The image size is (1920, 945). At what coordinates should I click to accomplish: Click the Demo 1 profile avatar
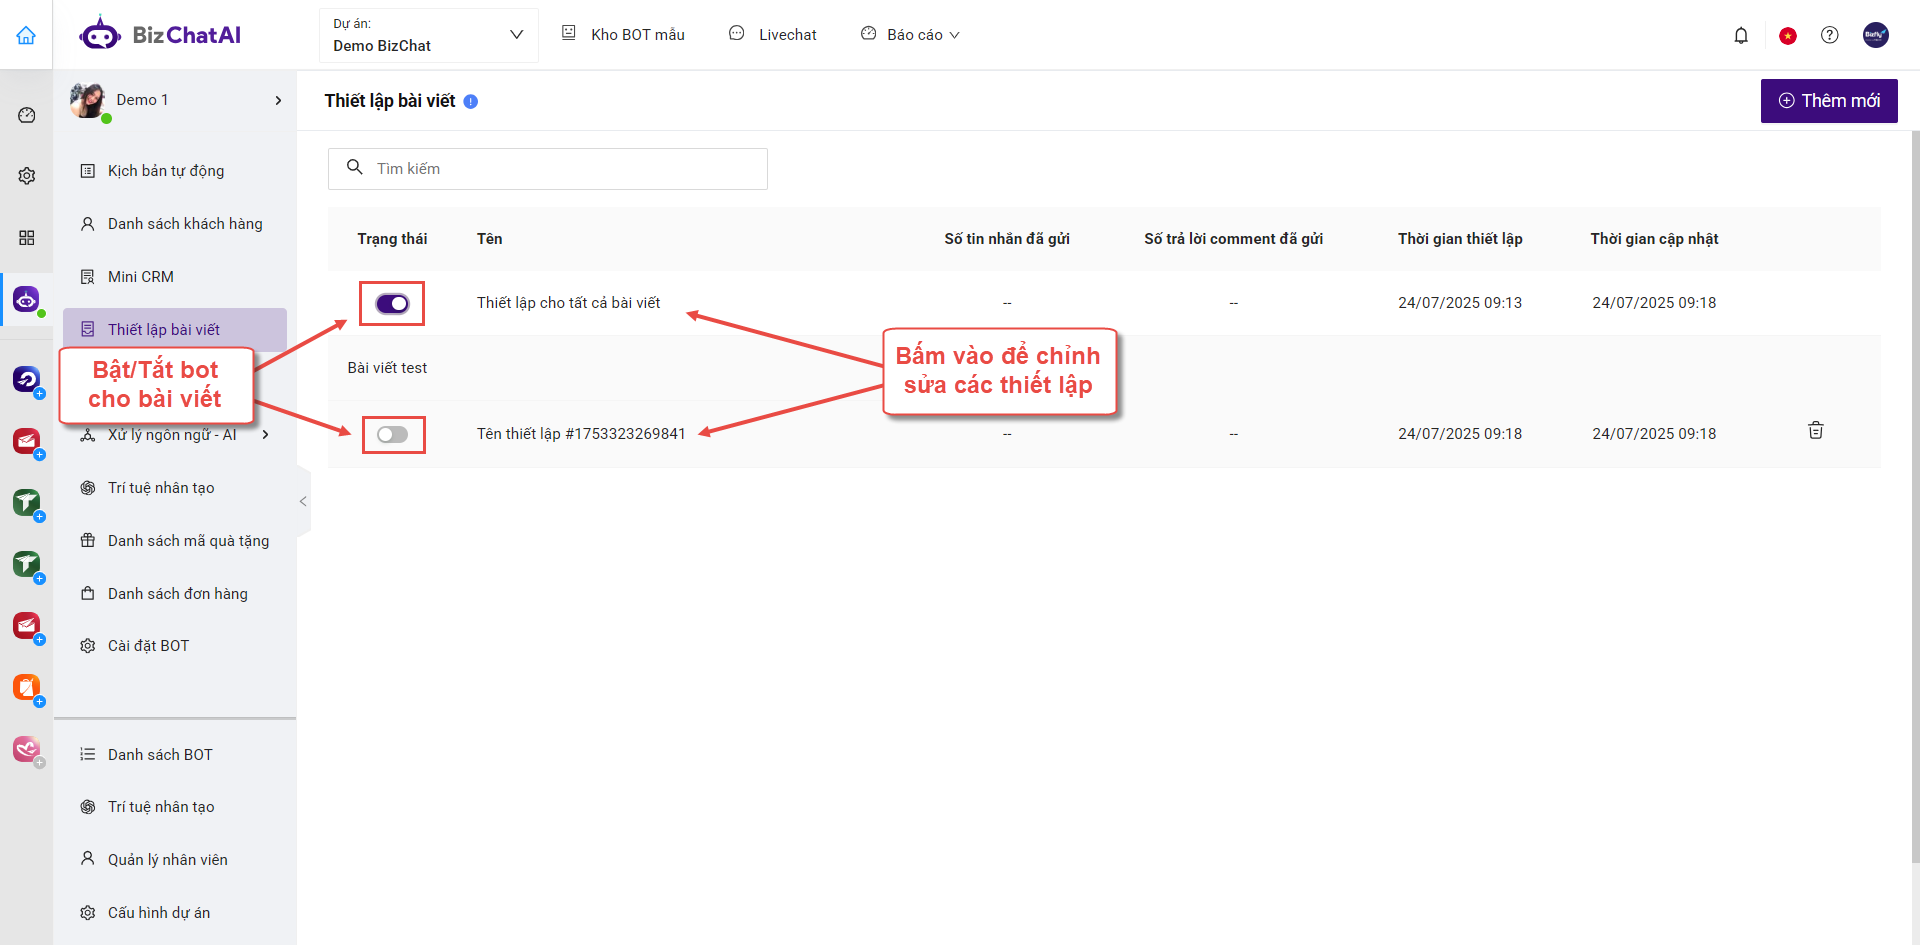(88, 100)
